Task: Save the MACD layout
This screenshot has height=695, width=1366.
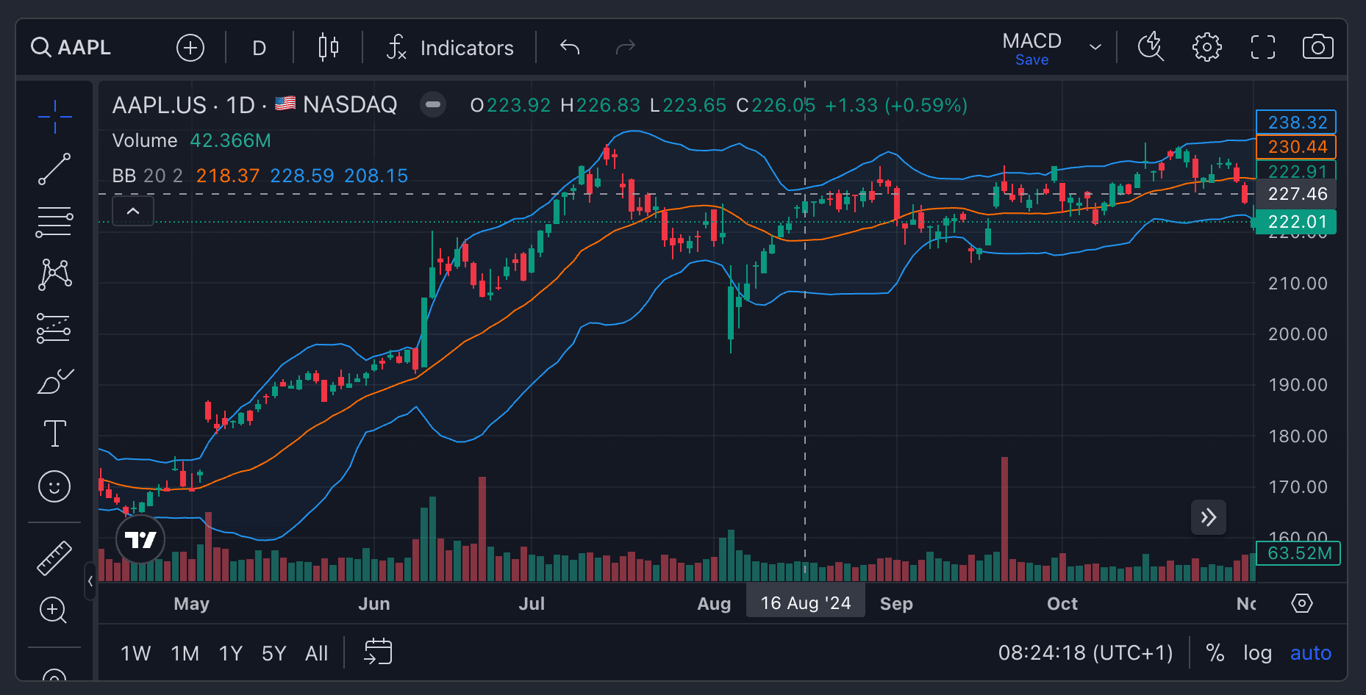Action: [x=1032, y=60]
